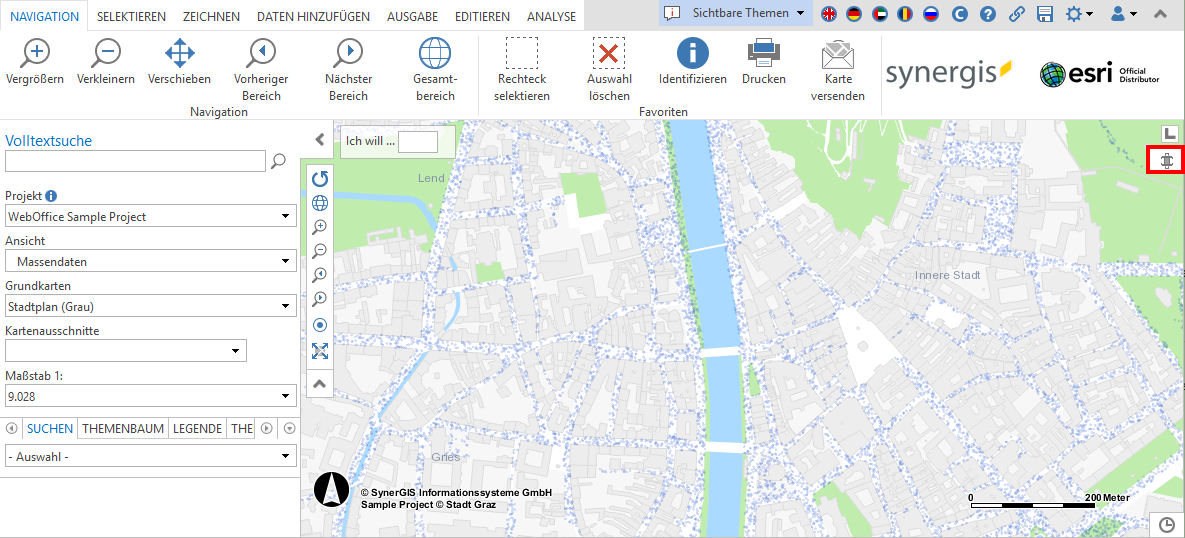Switch language using the British flag
The height and width of the screenshot is (538, 1185).
pyautogui.click(x=829, y=14)
